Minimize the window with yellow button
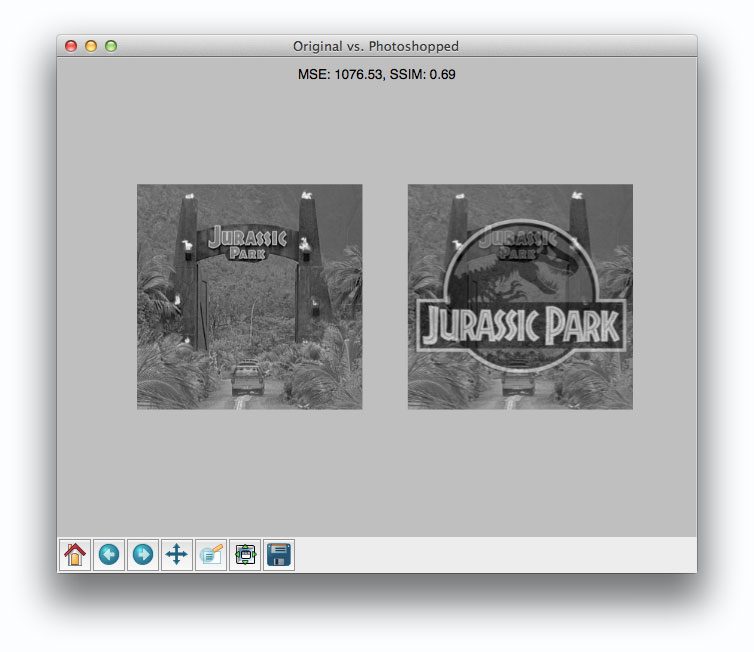 point(91,46)
